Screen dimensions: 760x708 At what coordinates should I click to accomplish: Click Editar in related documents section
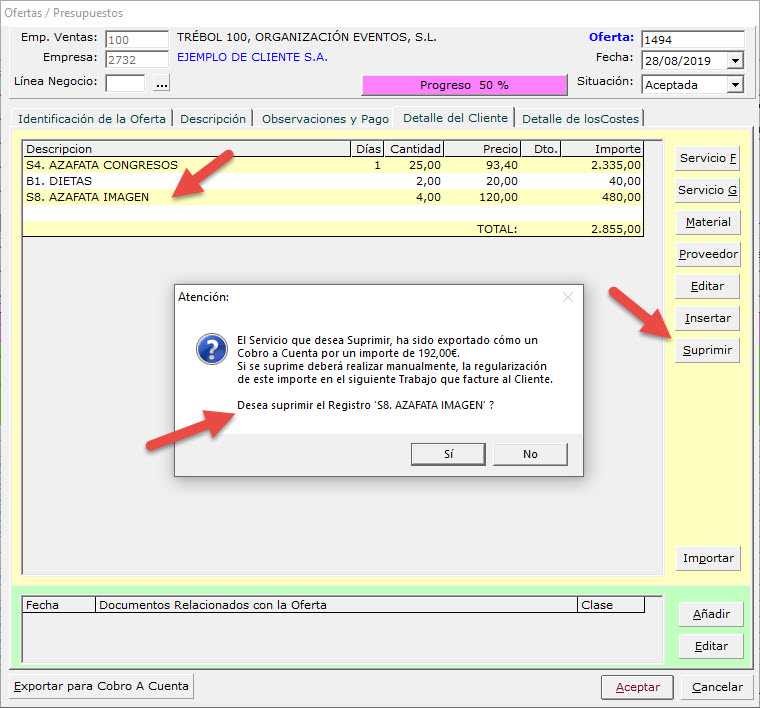[711, 646]
